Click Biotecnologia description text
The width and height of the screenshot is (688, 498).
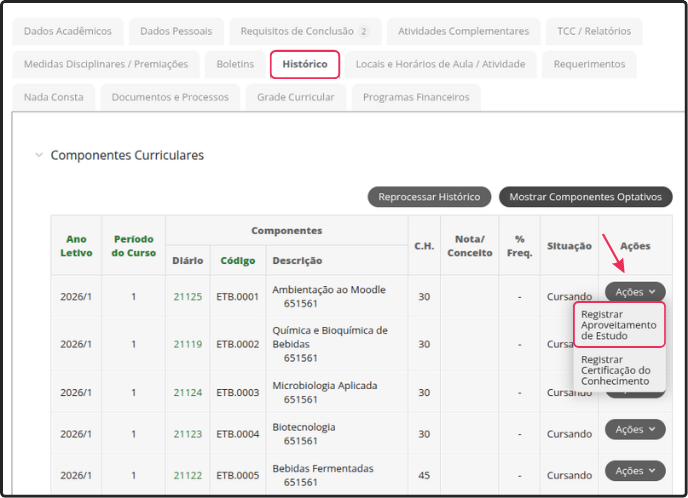(304, 427)
